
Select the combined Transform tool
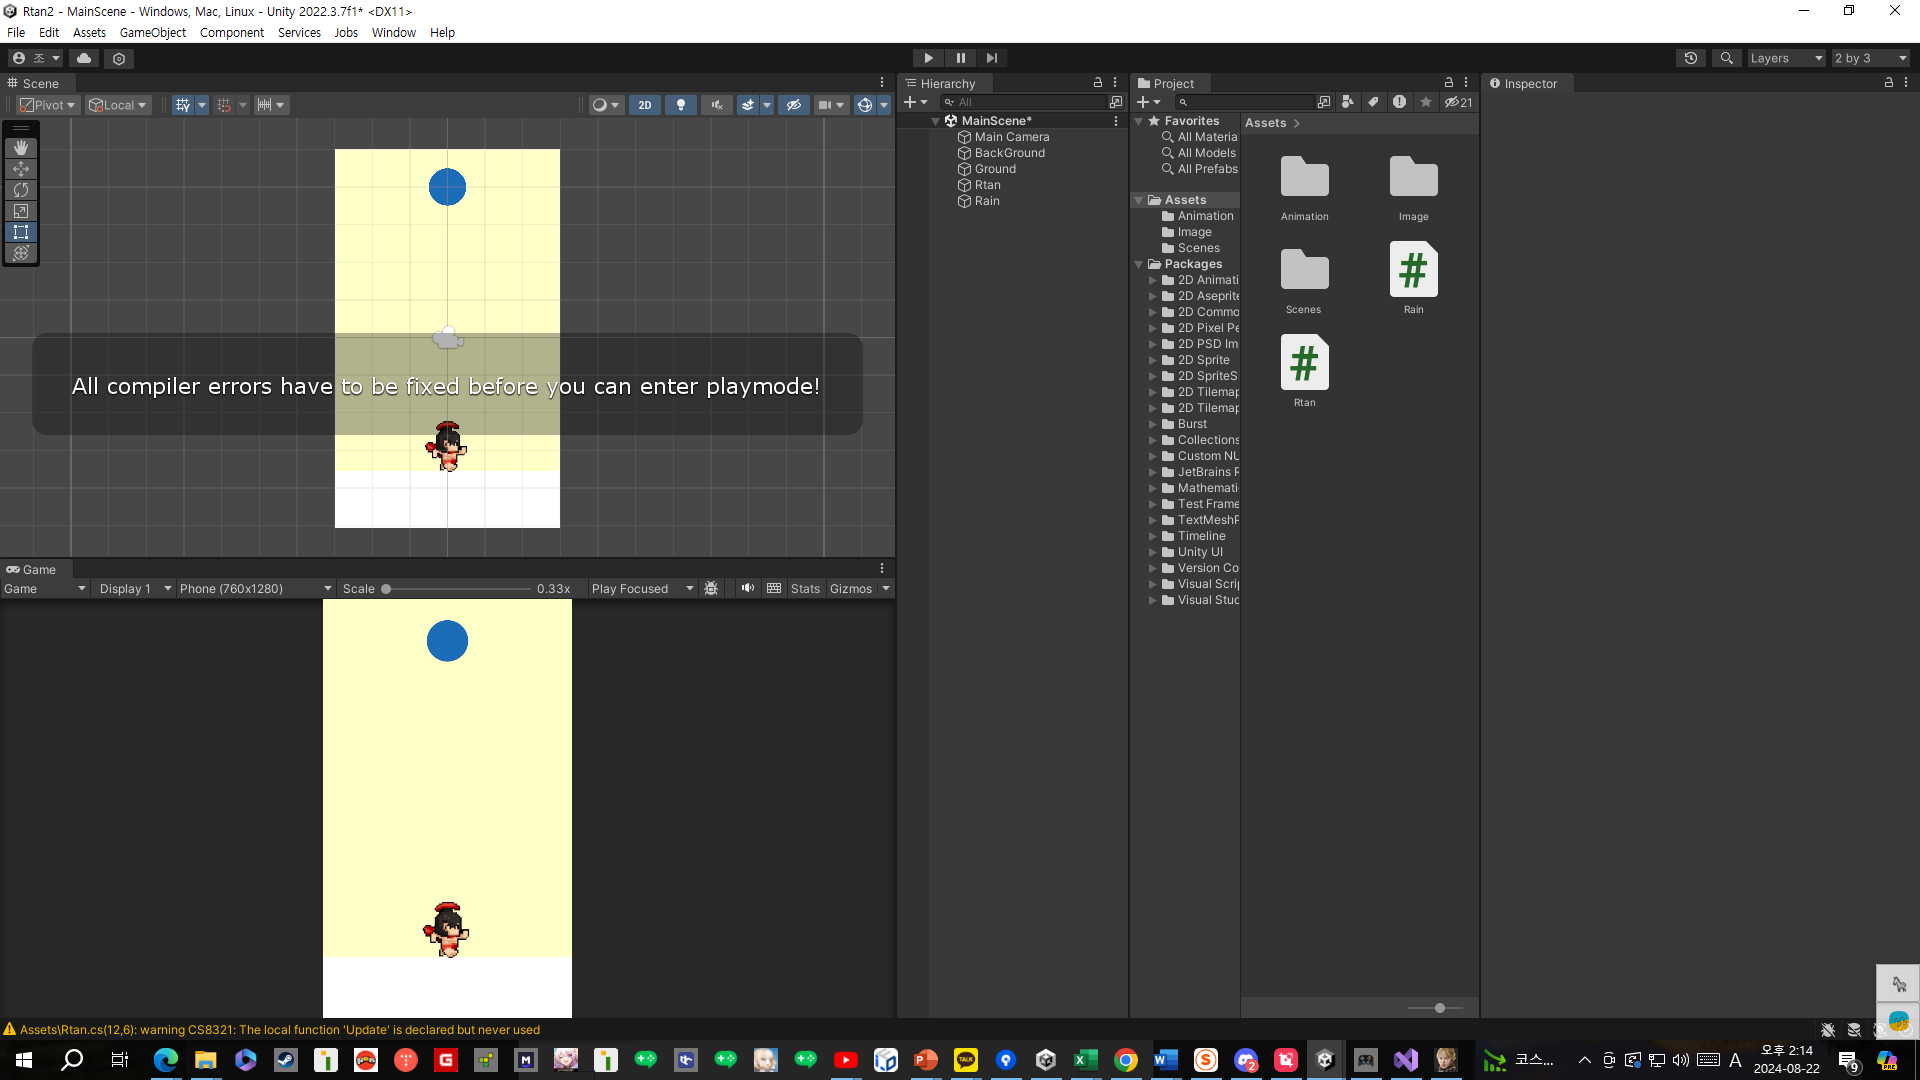tap(21, 253)
